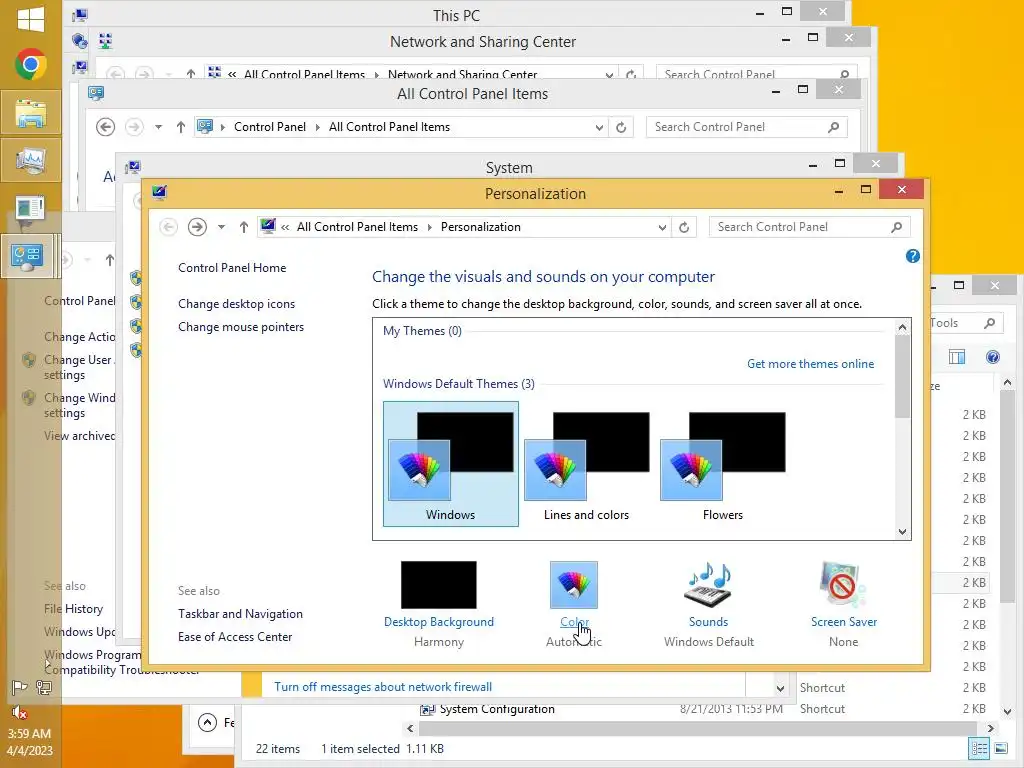Open File History link in Action Center

[x=74, y=609]
